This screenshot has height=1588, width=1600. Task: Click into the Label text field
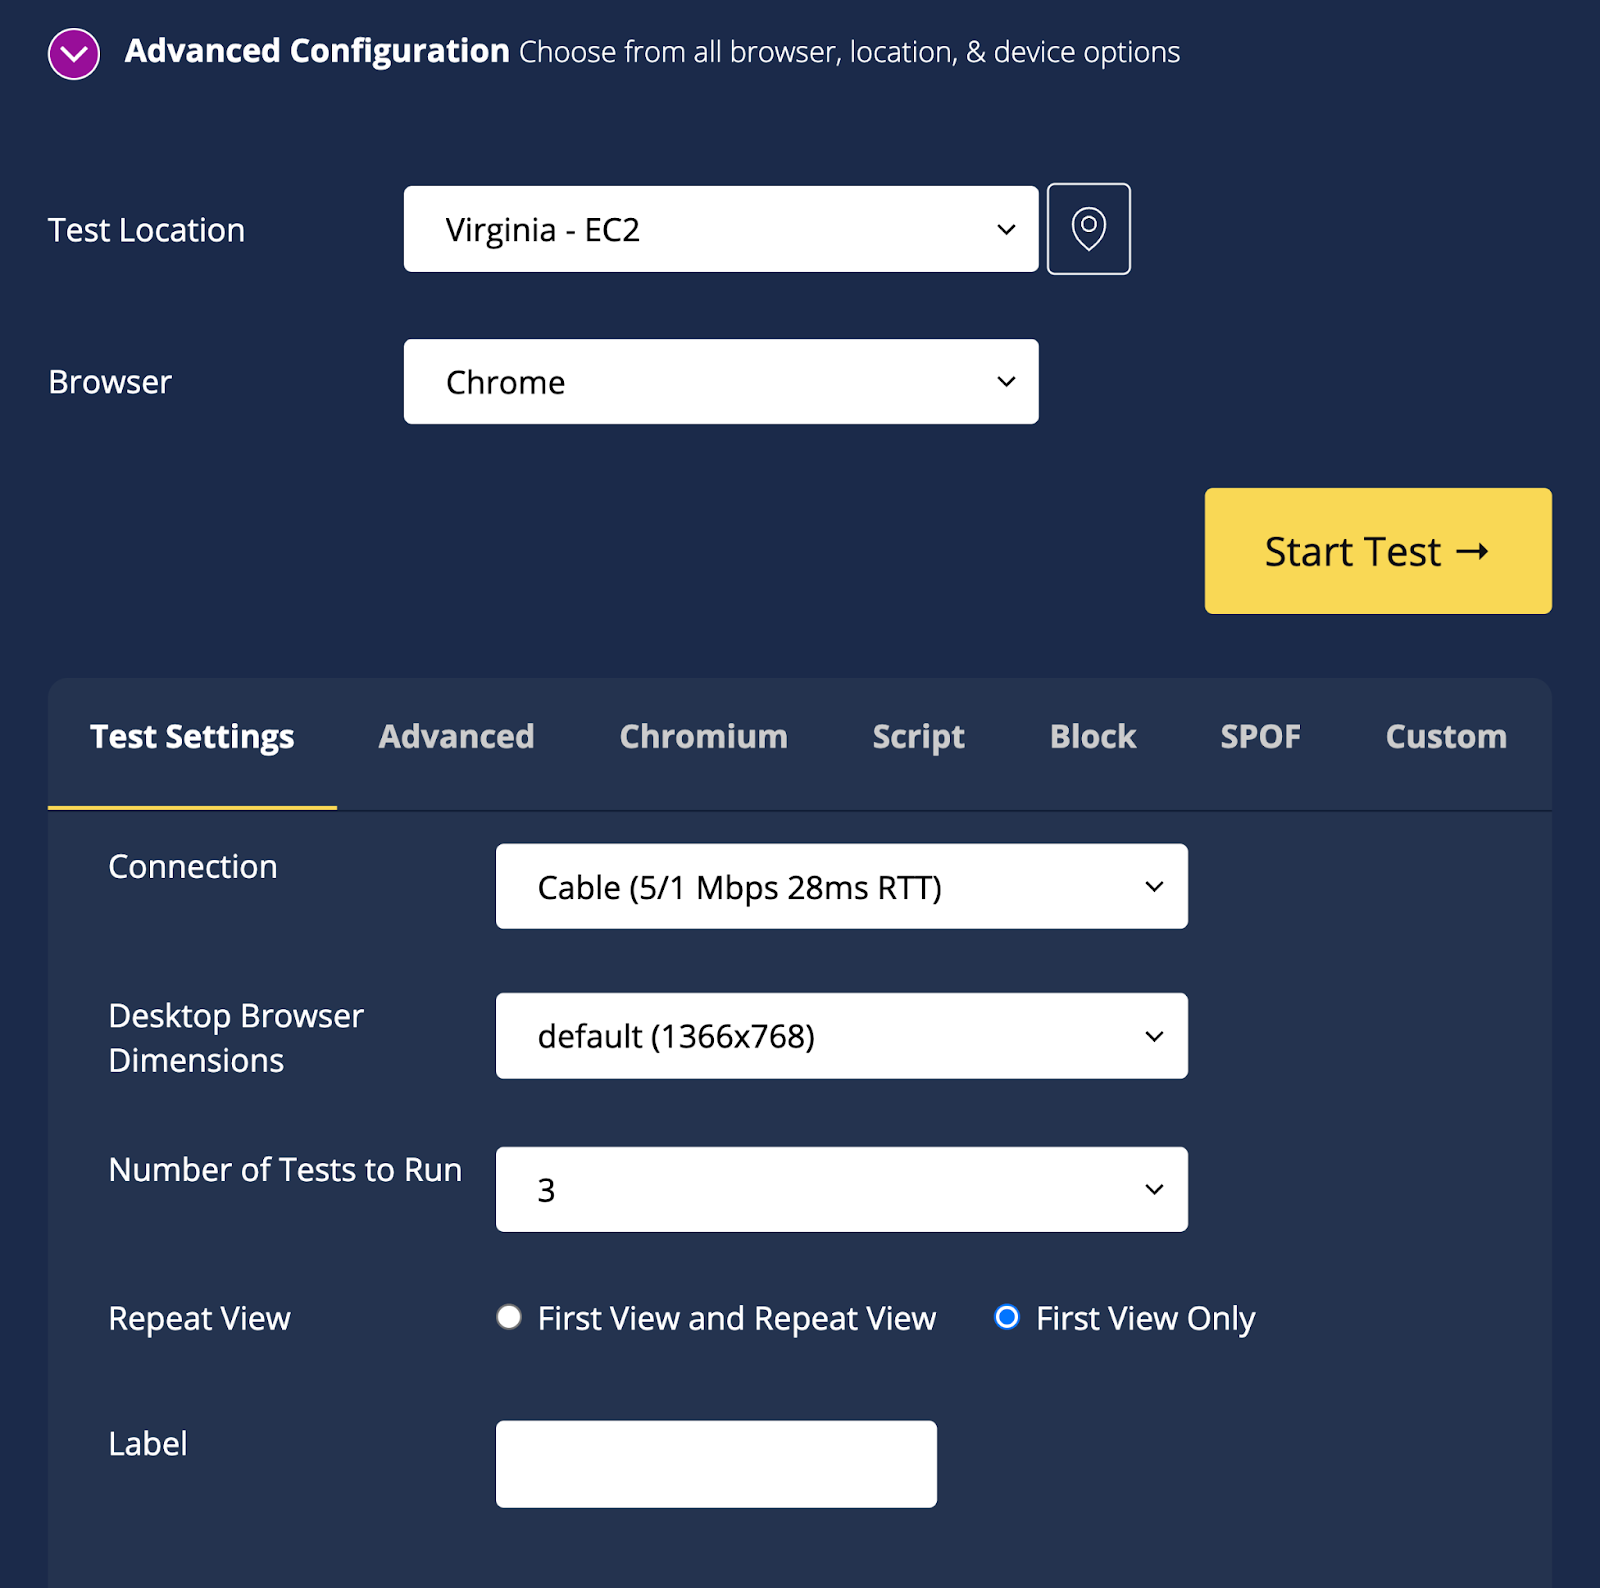pos(716,1464)
